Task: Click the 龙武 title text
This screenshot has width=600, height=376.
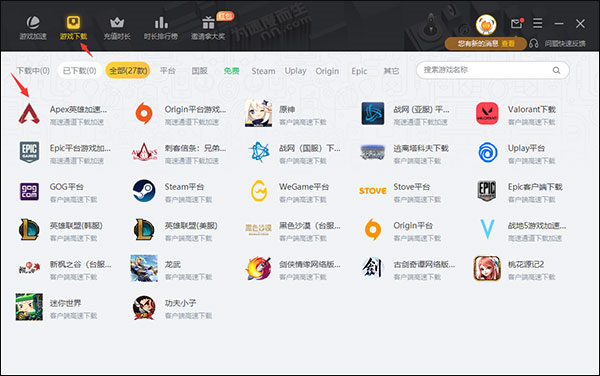Action: (x=173, y=264)
